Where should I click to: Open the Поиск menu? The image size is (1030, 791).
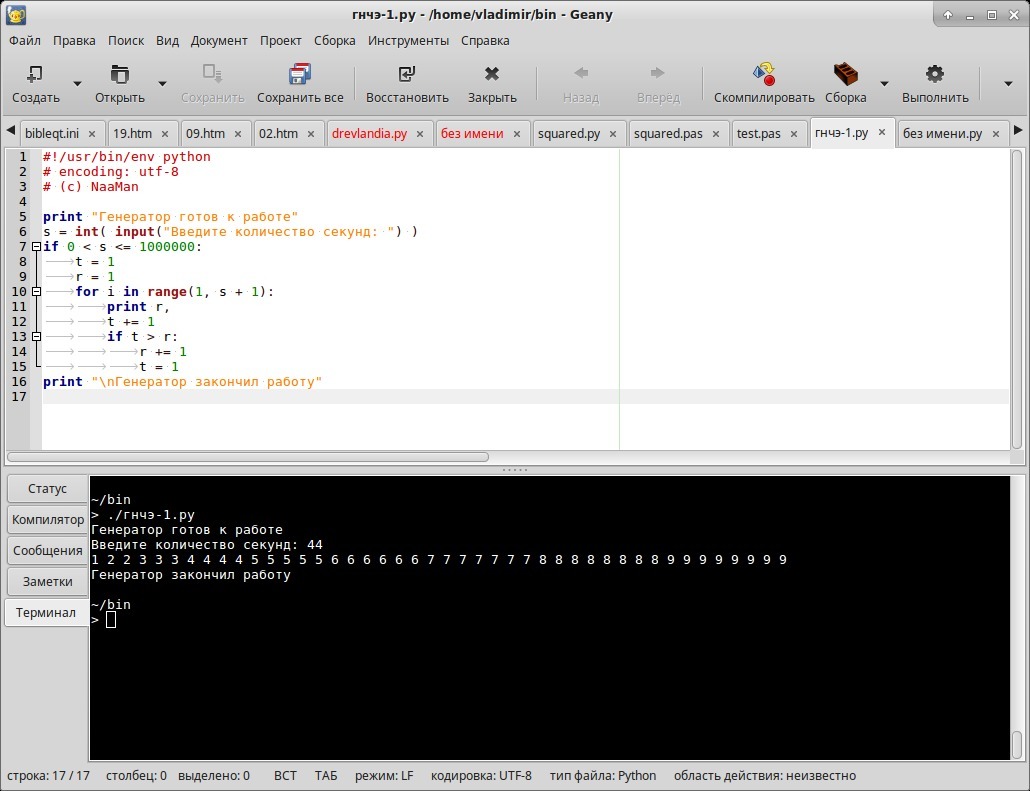pyautogui.click(x=126, y=41)
